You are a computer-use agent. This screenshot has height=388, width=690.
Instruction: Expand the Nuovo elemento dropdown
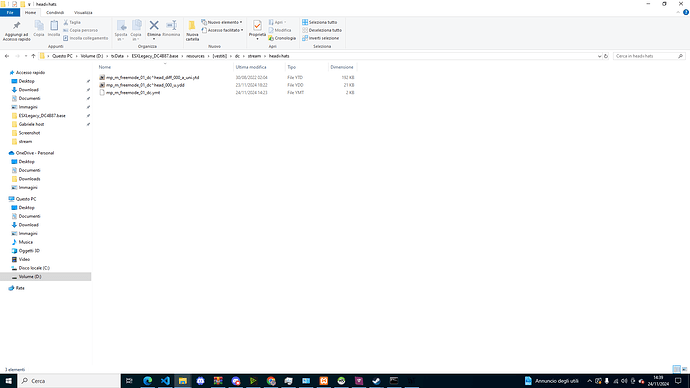pos(222,22)
